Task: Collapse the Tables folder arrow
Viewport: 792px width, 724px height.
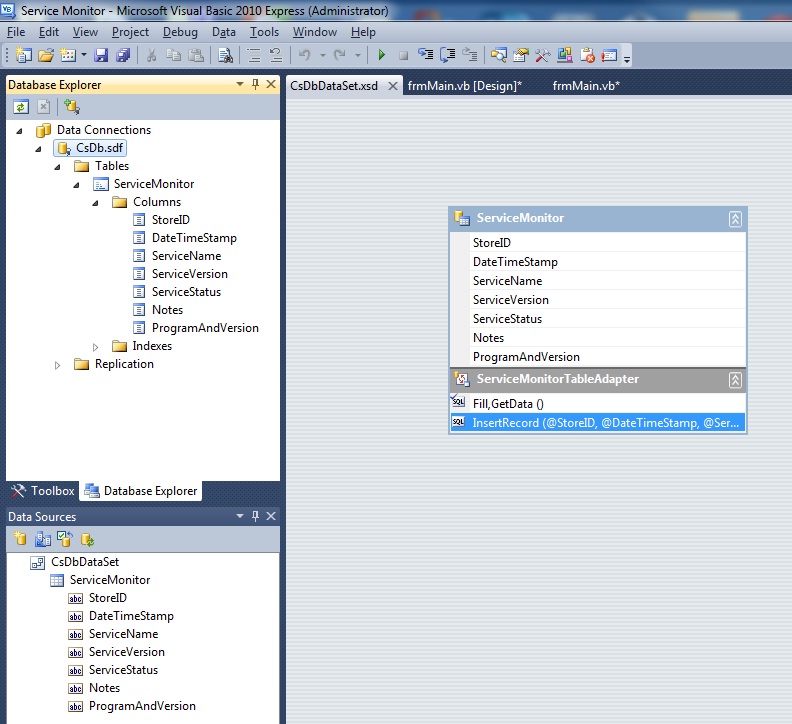Action: coord(57,167)
